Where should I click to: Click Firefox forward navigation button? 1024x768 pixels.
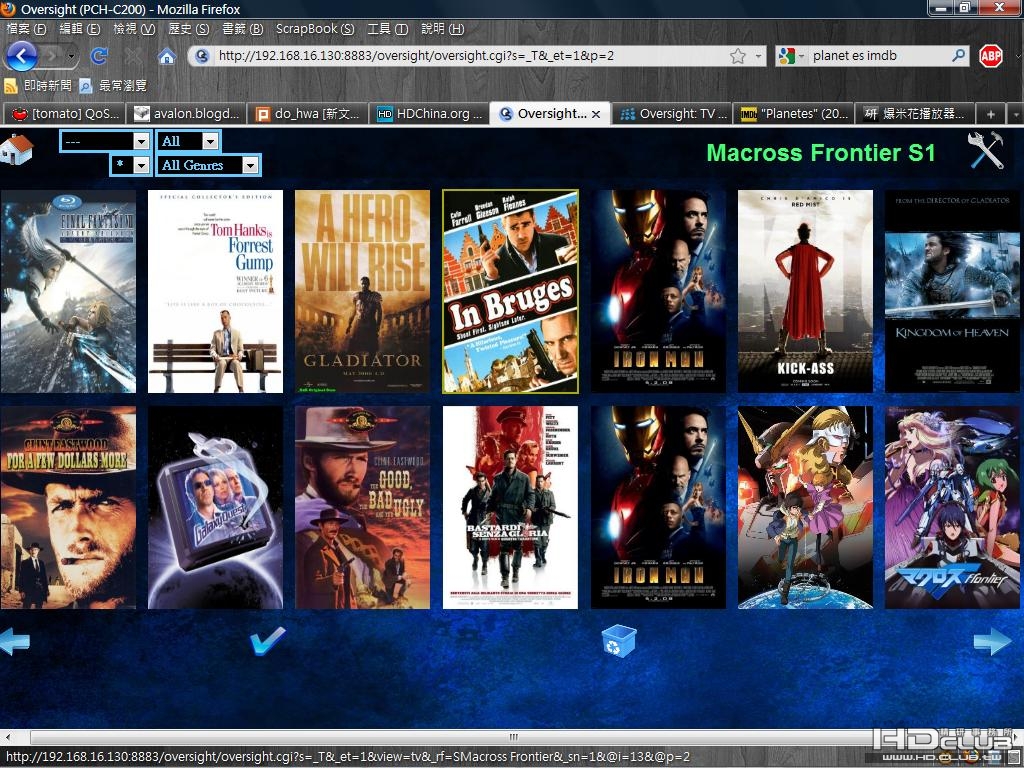[53, 56]
